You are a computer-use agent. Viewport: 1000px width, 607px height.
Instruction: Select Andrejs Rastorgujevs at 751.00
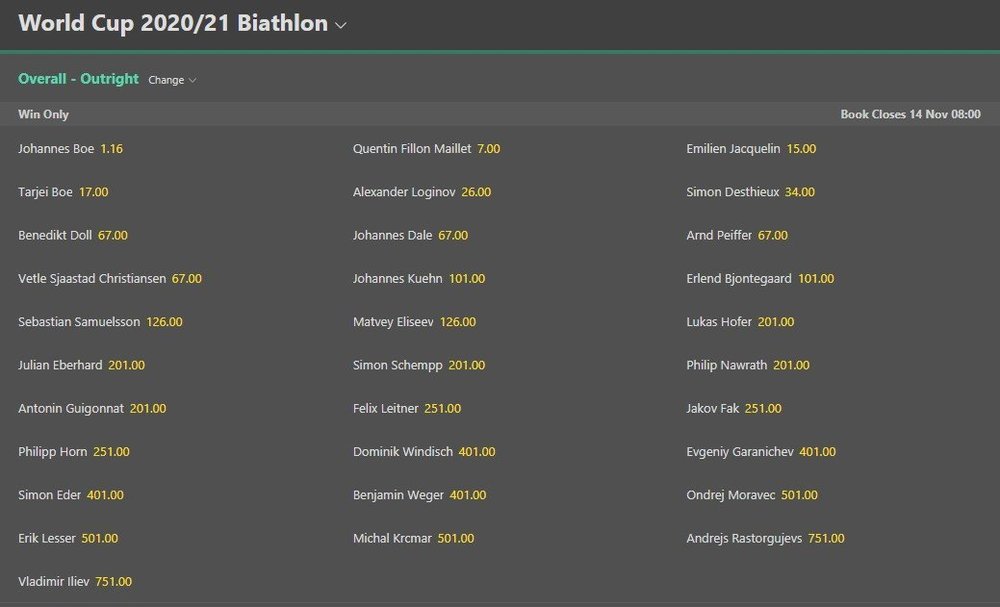coord(825,539)
